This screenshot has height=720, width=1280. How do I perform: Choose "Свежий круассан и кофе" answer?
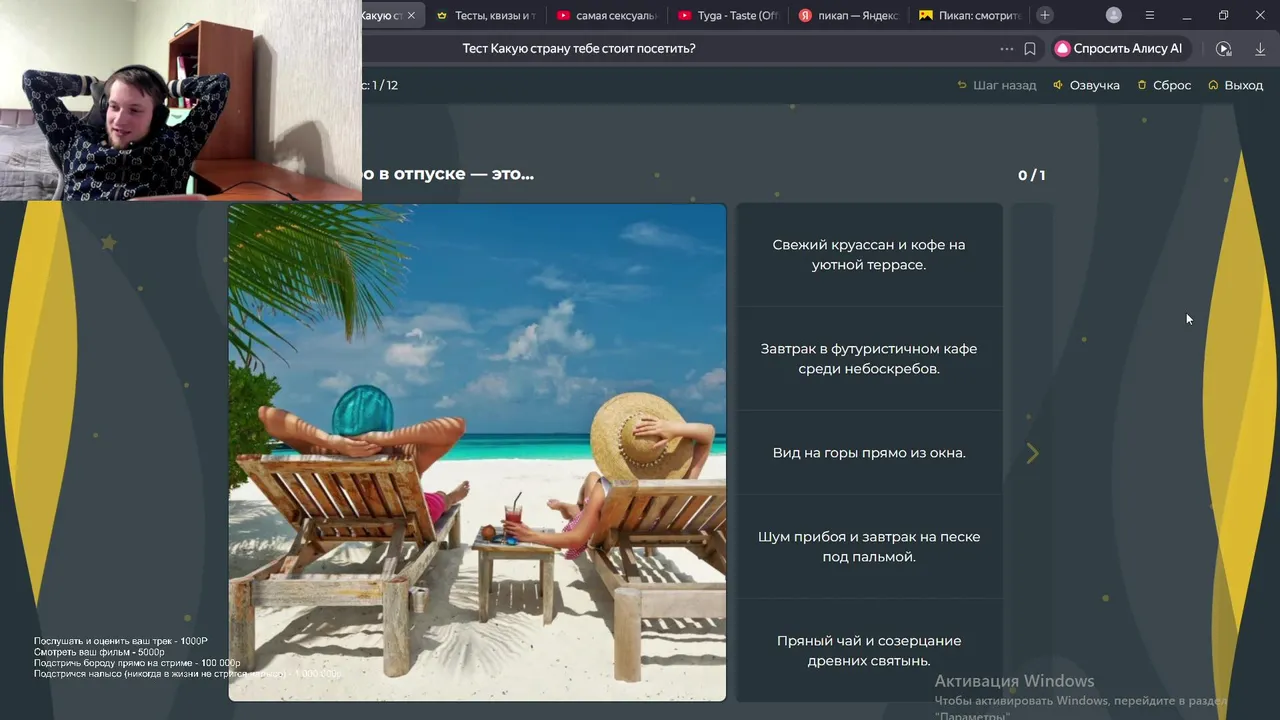point(869,255)
